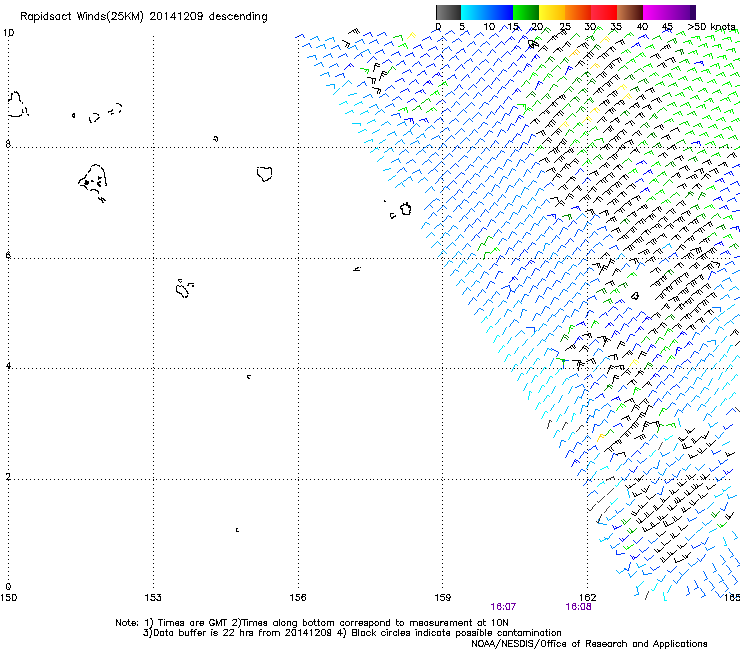
Task: Click the '153' longitude axis label
Action: click(x=153, y=598)
